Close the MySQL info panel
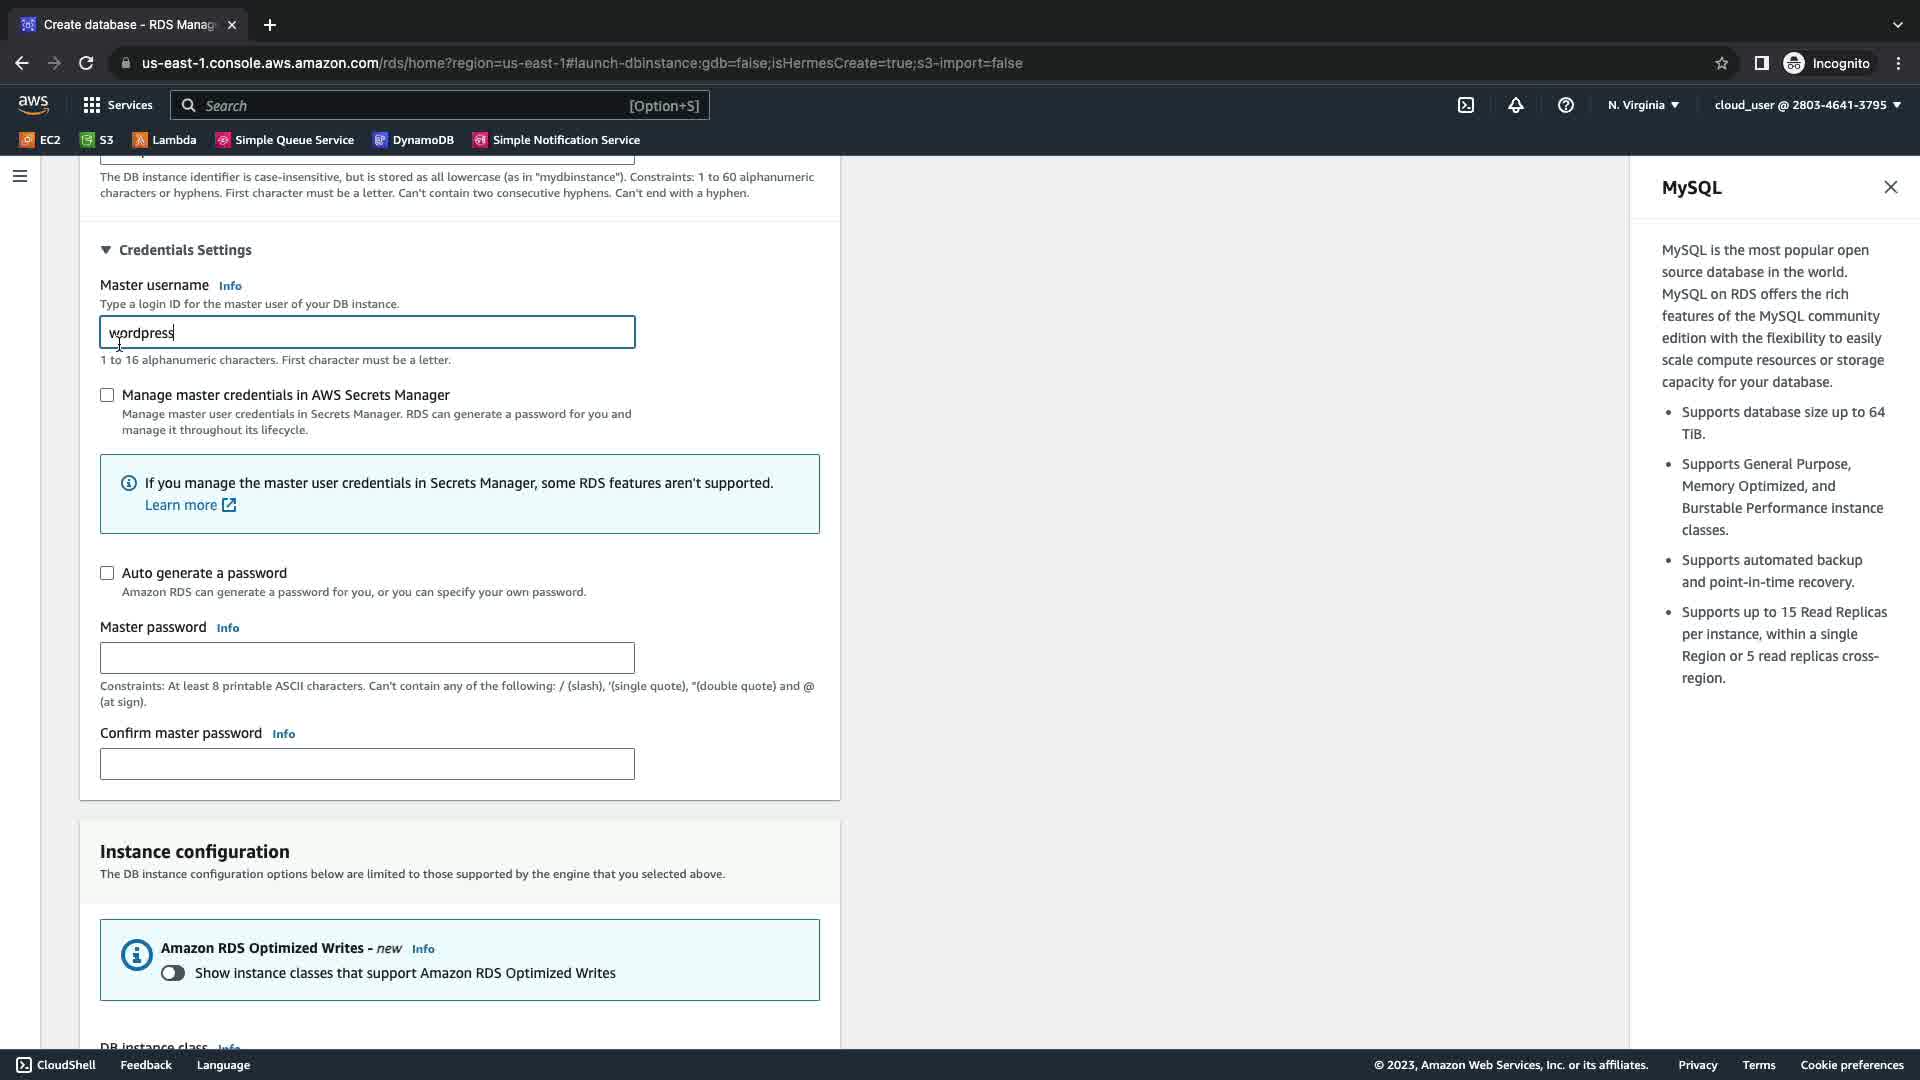Viewport: 1920px width, 1080px height. 1890,187
